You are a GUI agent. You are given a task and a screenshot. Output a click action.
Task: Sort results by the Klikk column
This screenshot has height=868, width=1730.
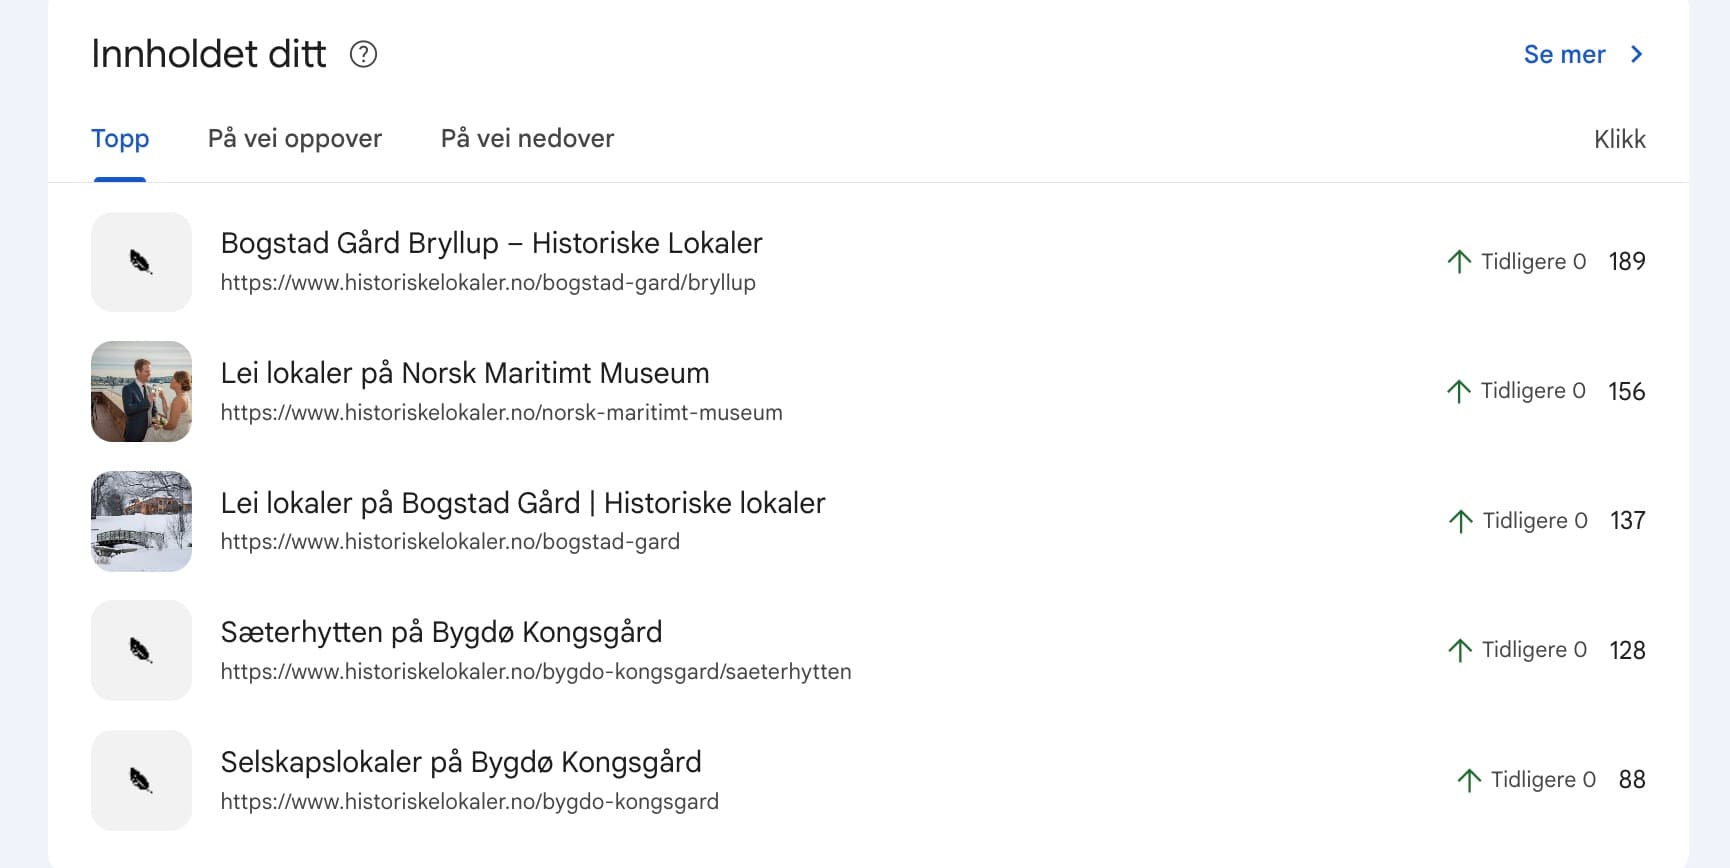[1619, 139]
